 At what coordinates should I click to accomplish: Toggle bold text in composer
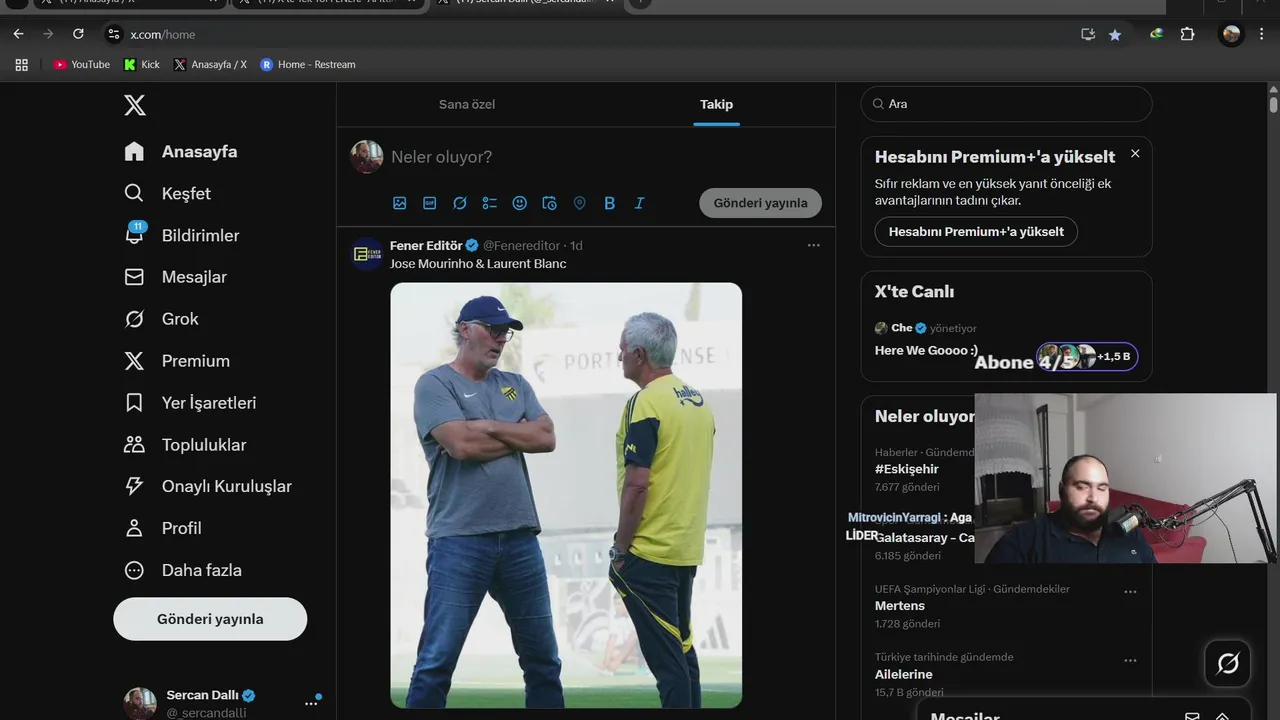[x=610, y=203]
